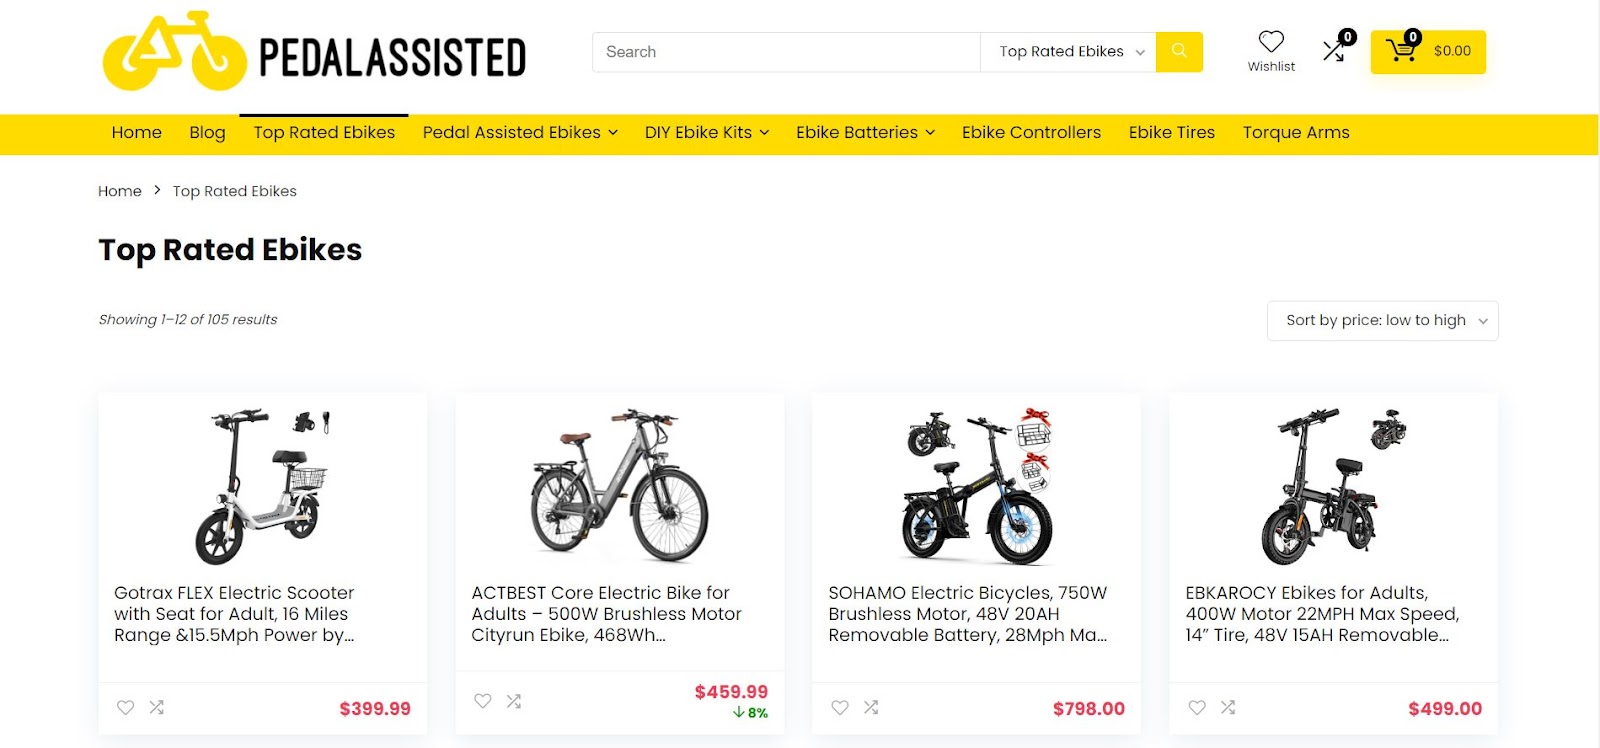Open the Top Rated Ebikes search category dropdown
The image size is (1600, 748).
point(1069,52)
